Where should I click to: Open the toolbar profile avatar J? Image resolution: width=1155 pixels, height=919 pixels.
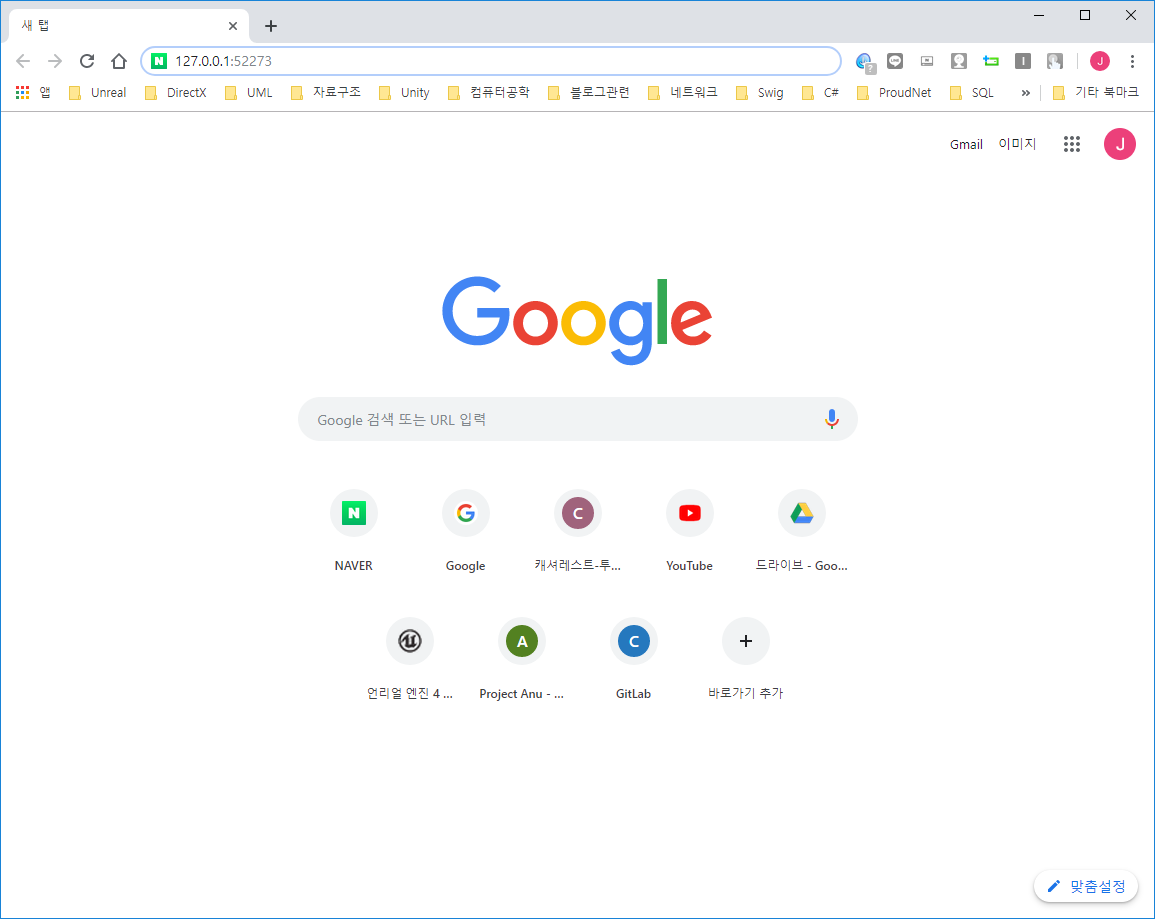point(1100,61)
